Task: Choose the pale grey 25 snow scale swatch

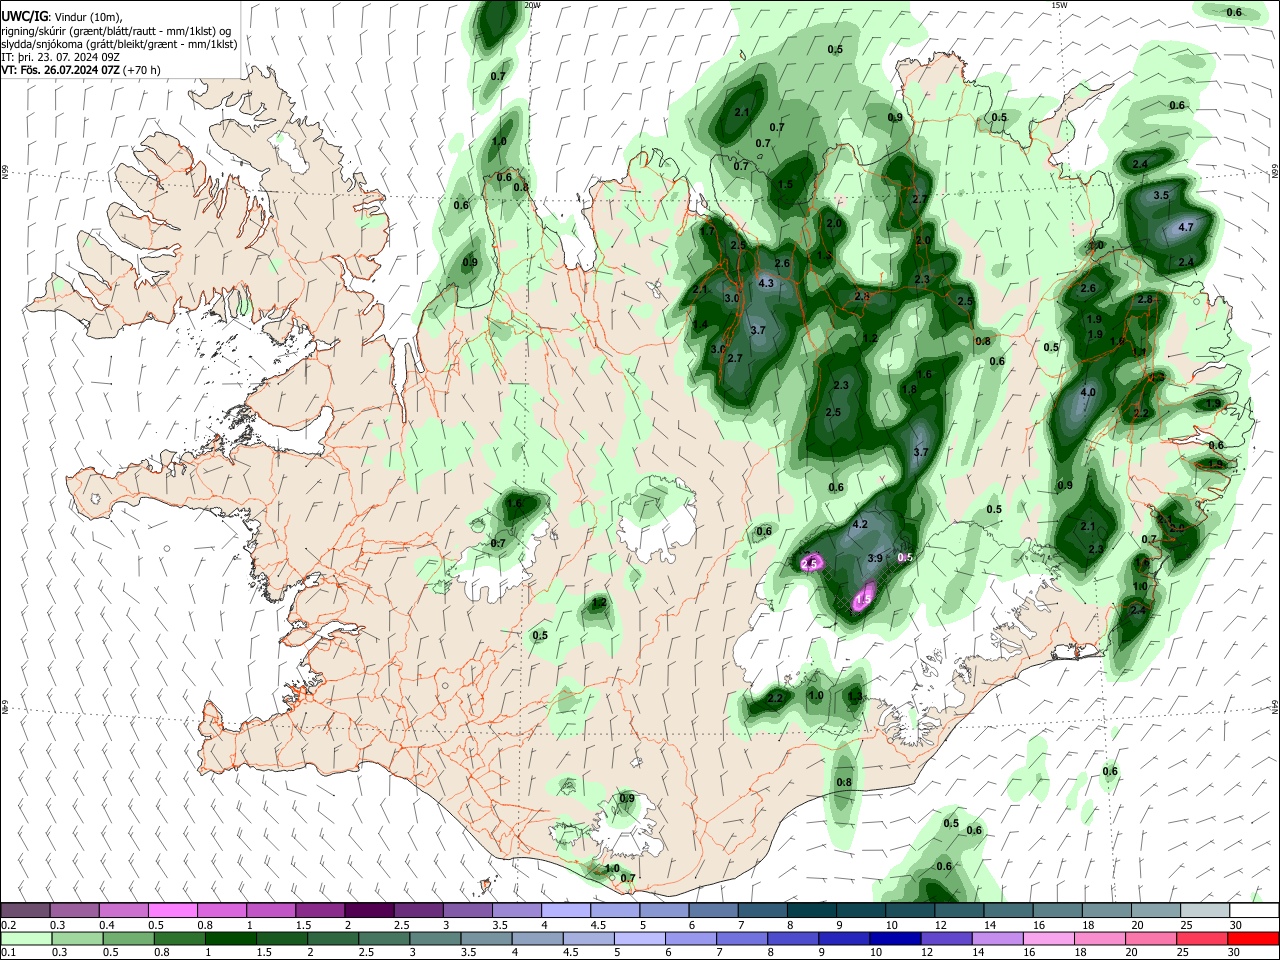Action: click(x=1205, y=911)
